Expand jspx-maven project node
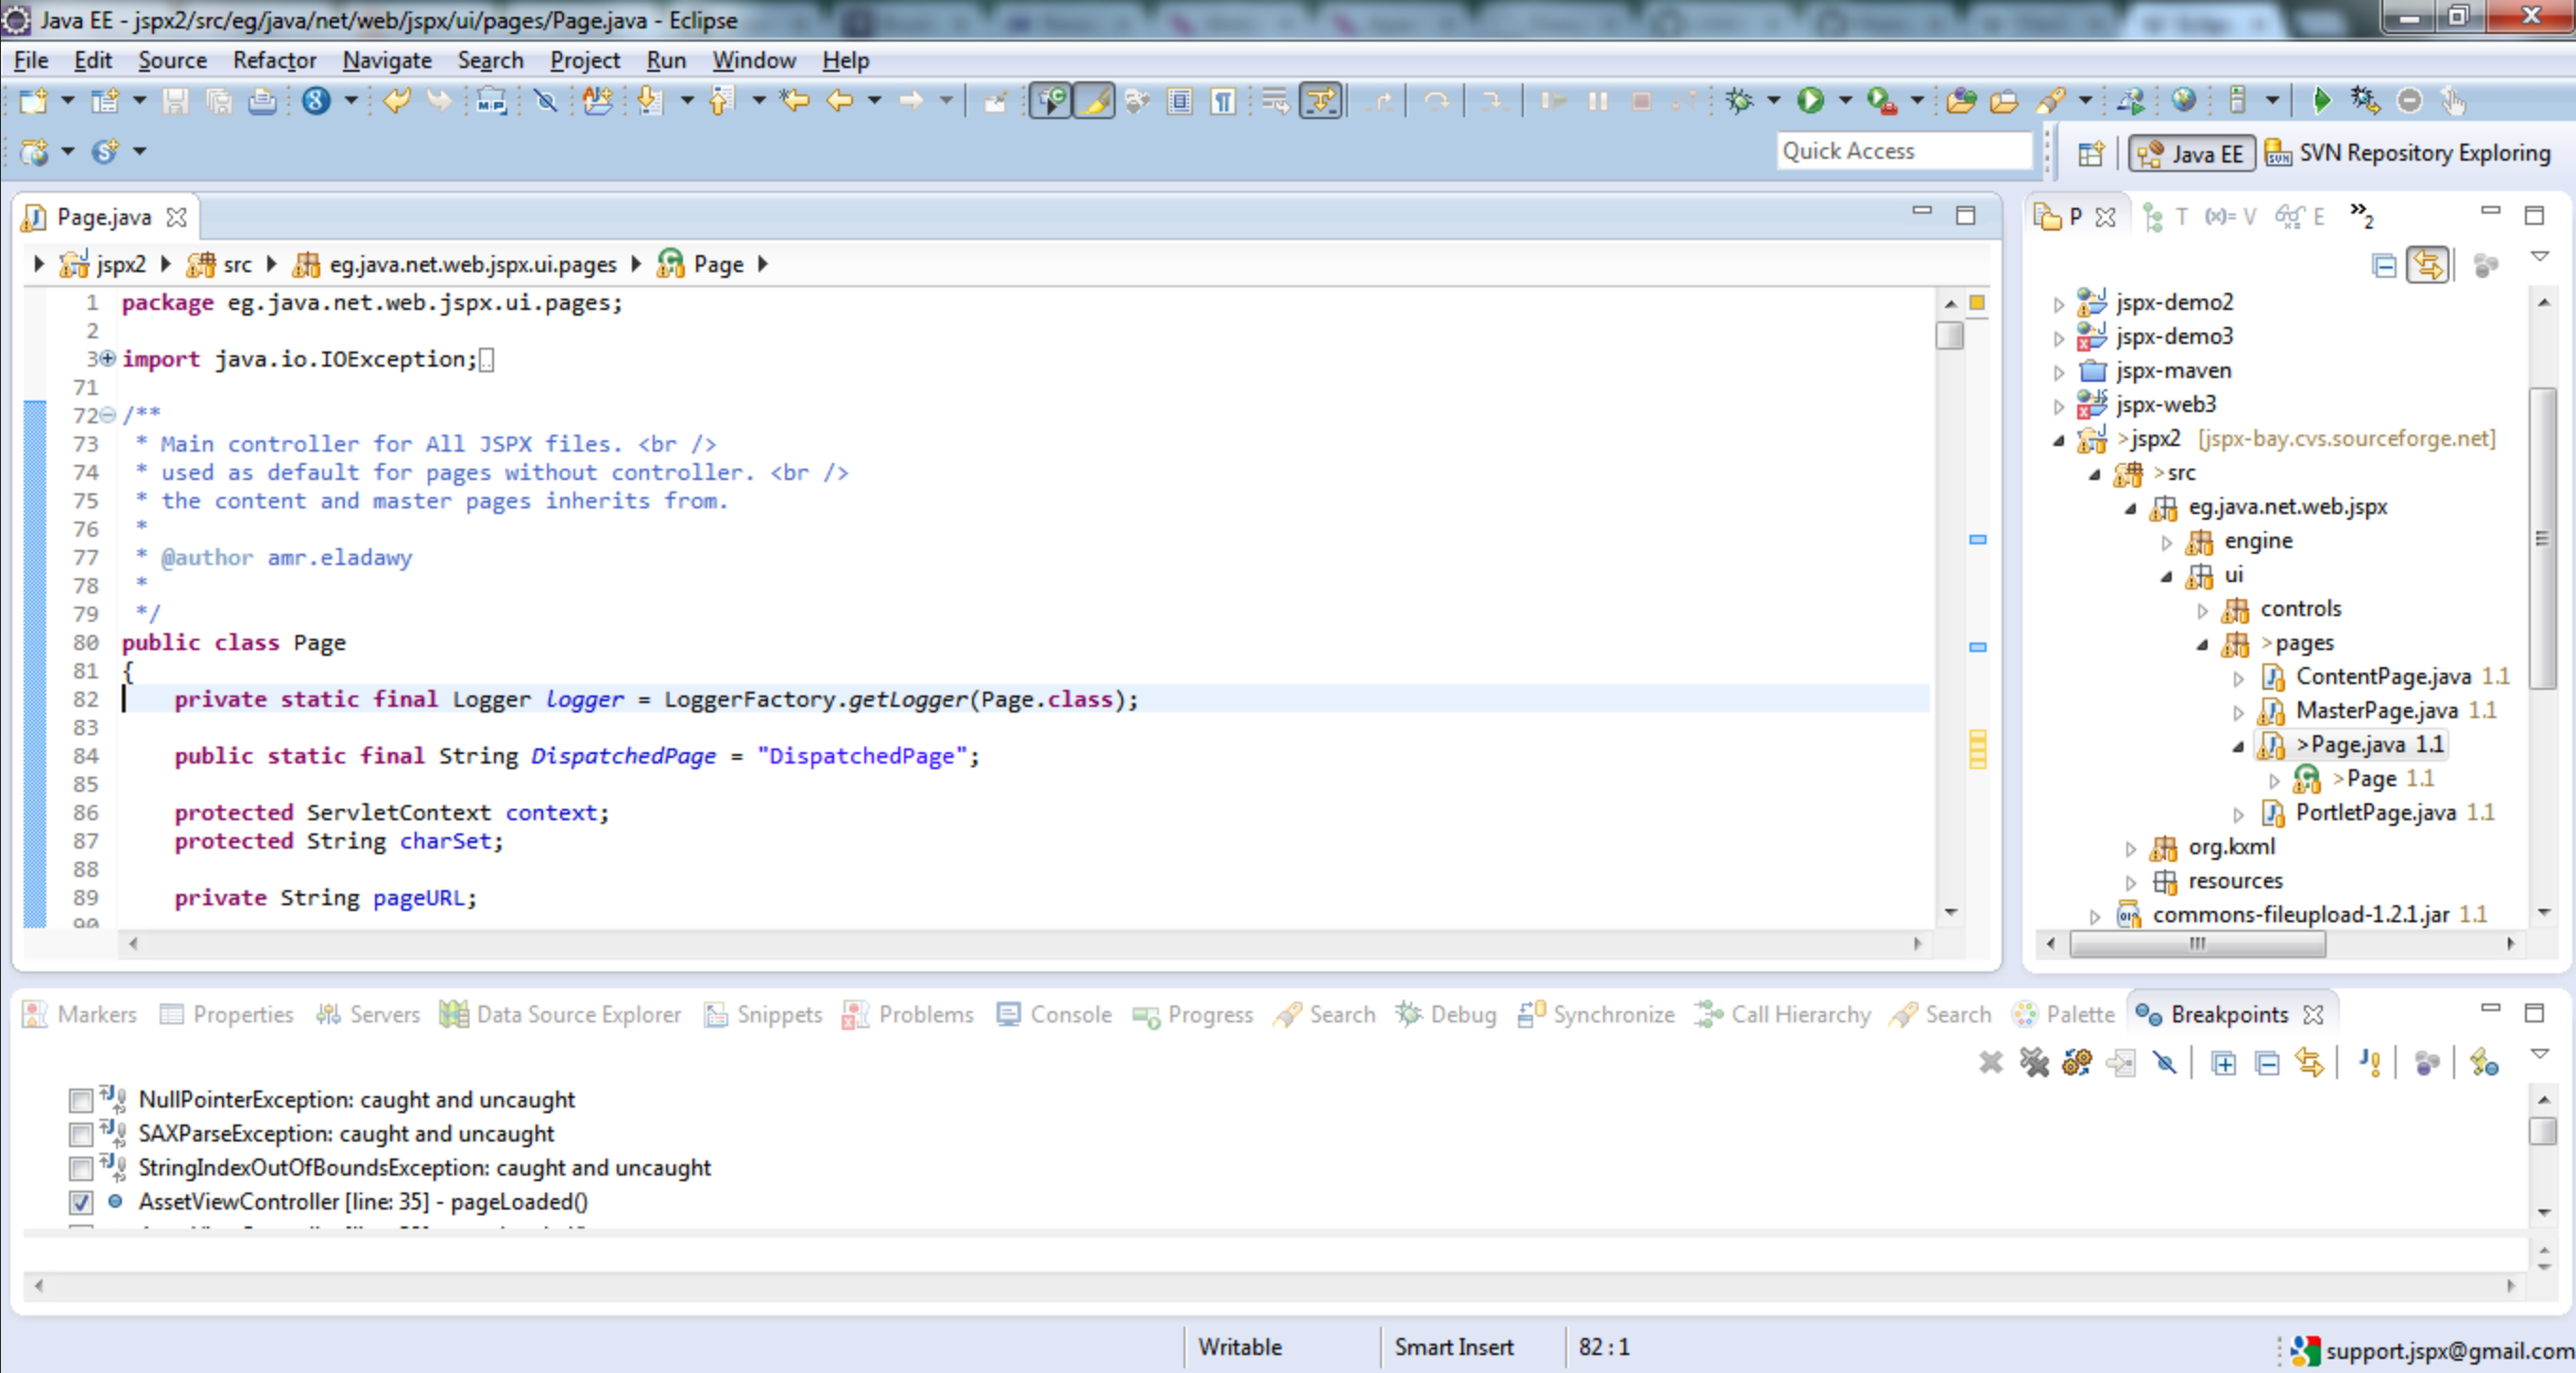The height and width of the screenshot is (1373, 2576). tap(2057, 372)
